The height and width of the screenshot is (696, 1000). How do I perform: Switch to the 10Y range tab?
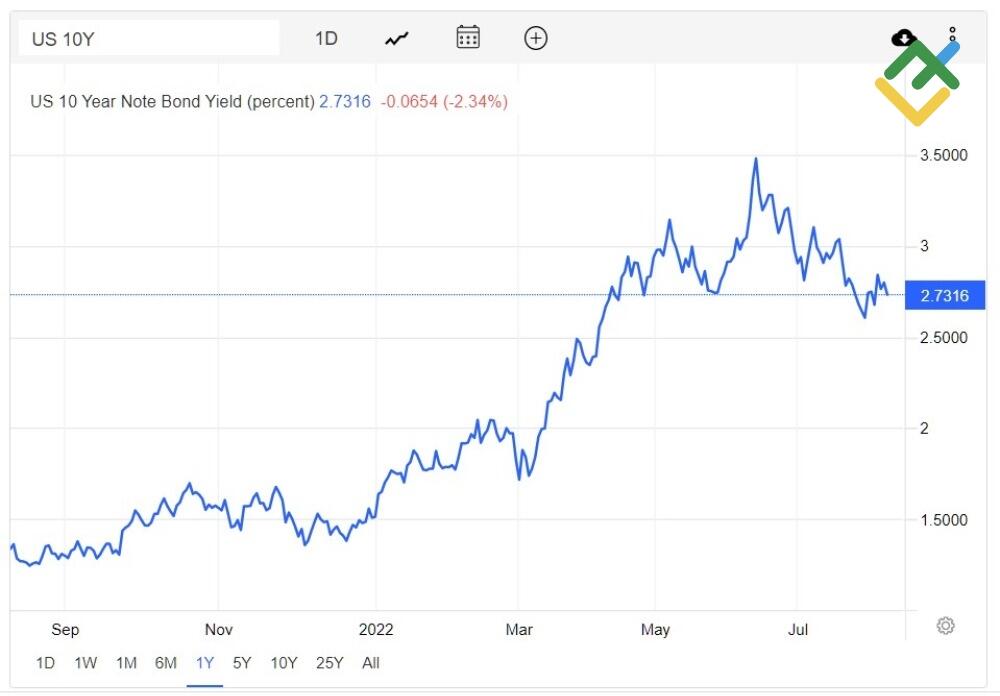[284, 663]
